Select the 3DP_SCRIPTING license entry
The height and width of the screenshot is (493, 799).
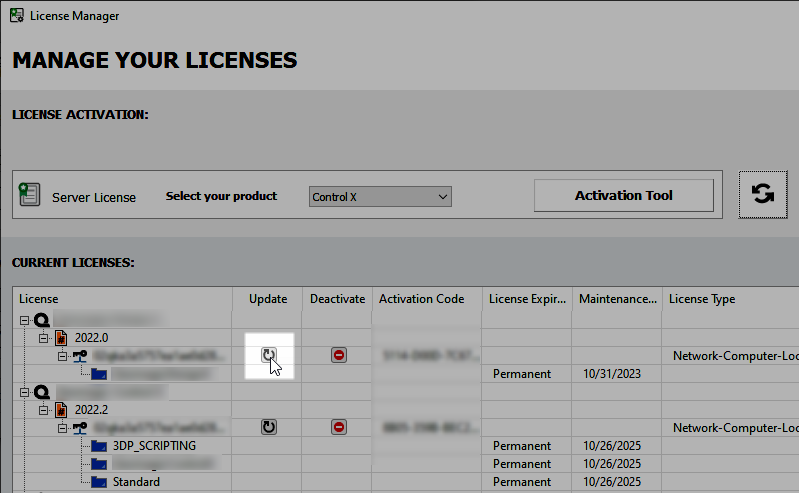click(154, 446)
